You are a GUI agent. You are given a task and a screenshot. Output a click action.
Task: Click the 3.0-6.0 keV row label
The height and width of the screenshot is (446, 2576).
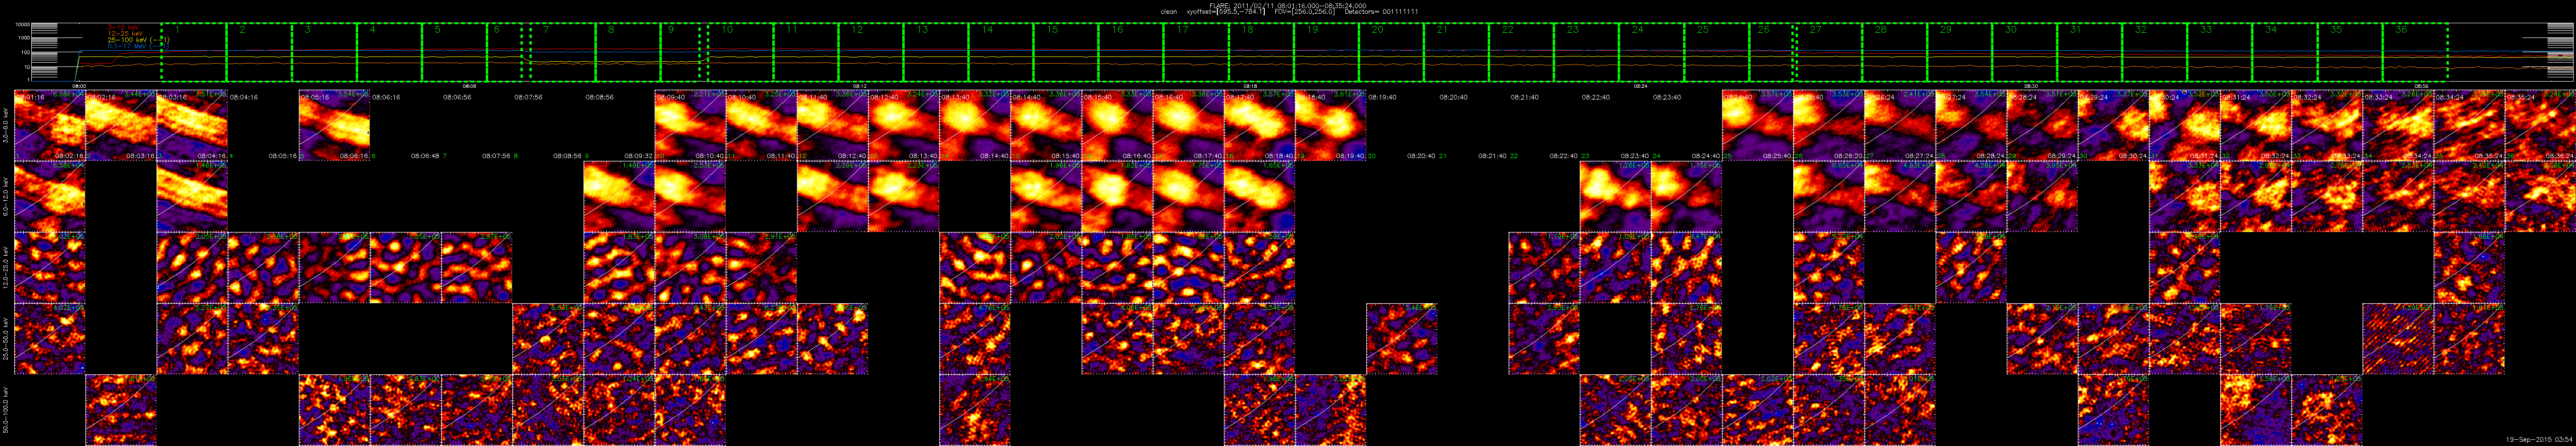(7, 126)
